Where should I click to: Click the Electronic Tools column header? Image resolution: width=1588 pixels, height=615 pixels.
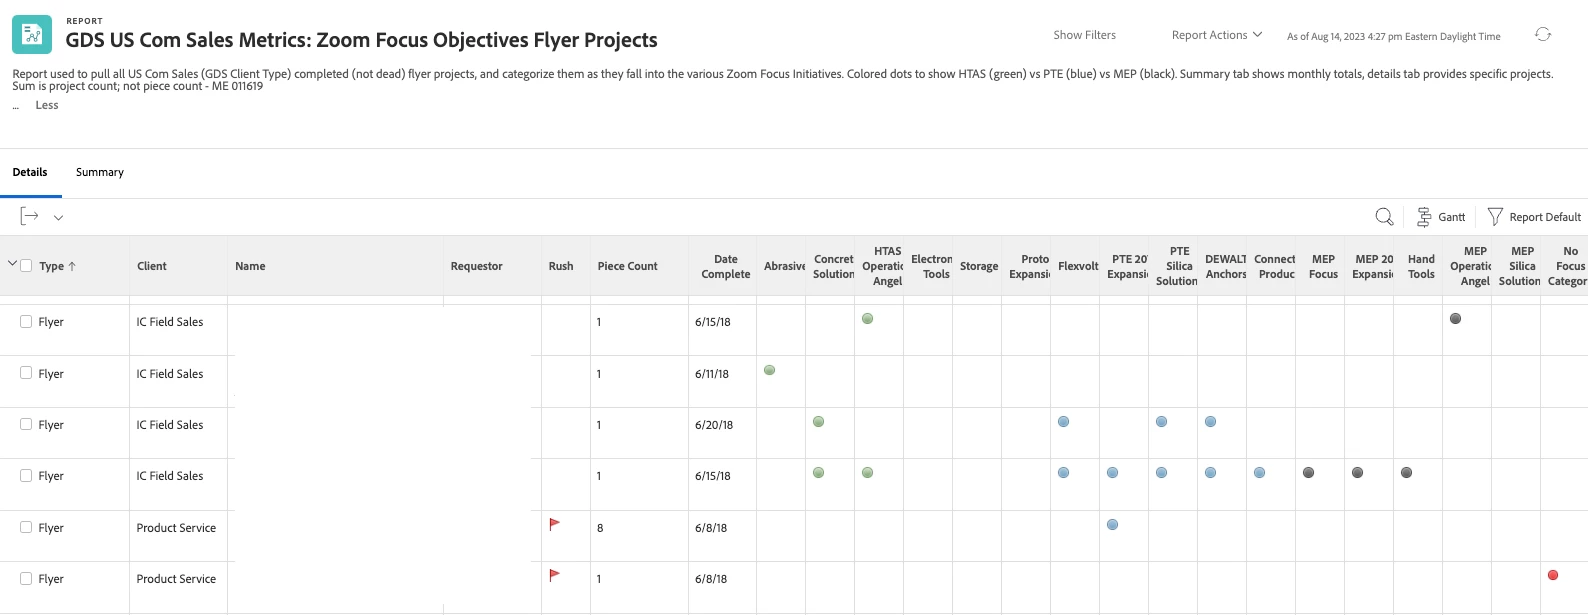tap(931, 266)
